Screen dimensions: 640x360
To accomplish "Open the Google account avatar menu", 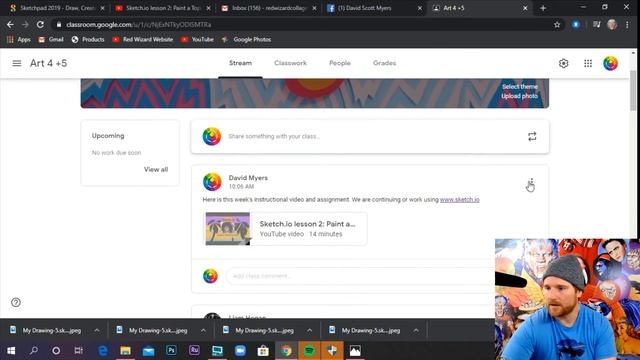I will click(x=611, y=63).
